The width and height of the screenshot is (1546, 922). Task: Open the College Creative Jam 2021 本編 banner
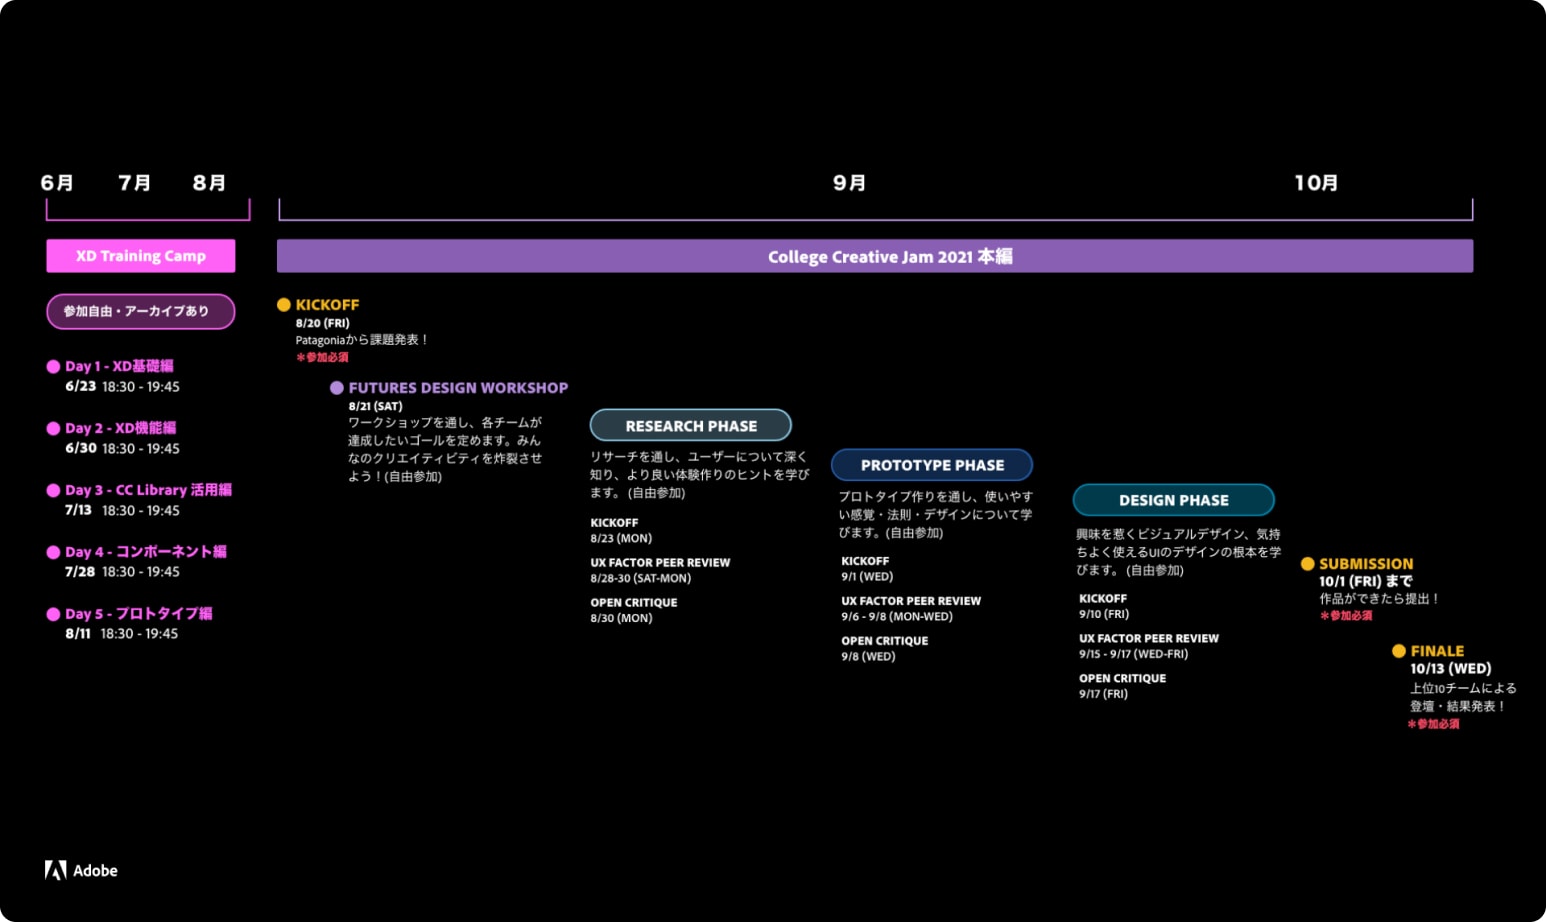(x=875, y=256)
